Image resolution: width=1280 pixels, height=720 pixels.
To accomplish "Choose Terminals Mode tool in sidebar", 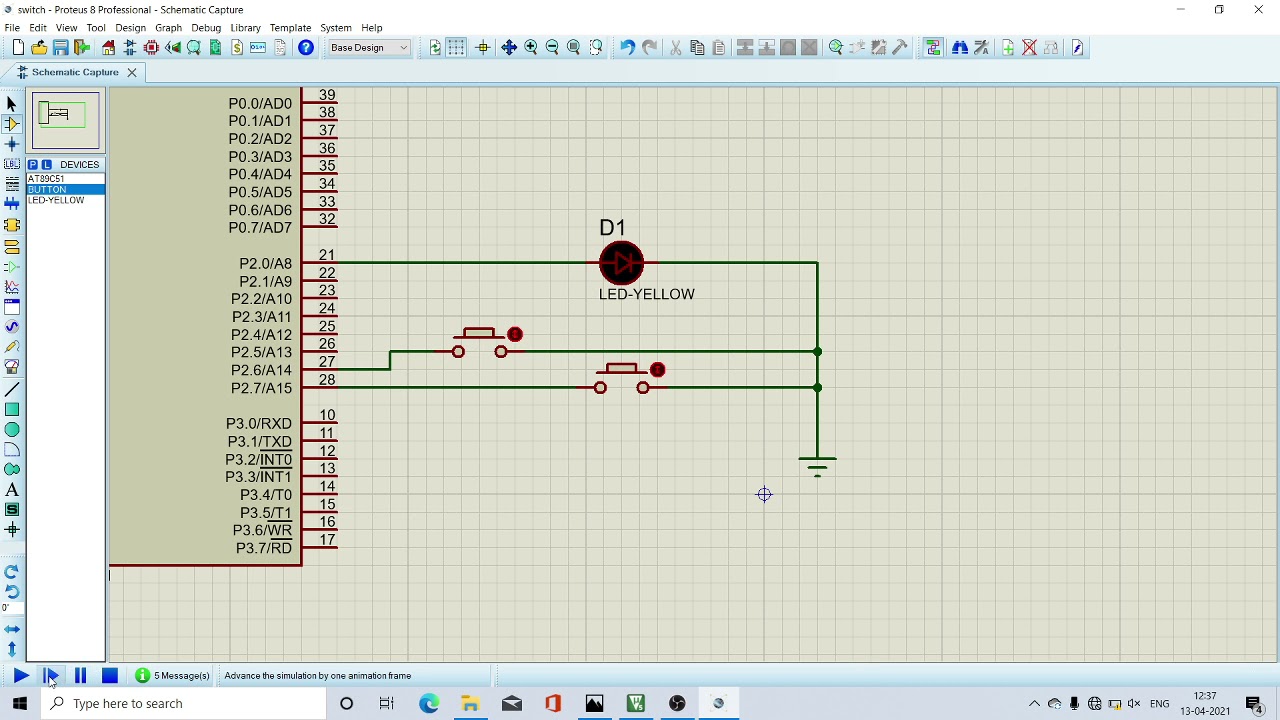I will pyautogui.click(x=12, y=246).
